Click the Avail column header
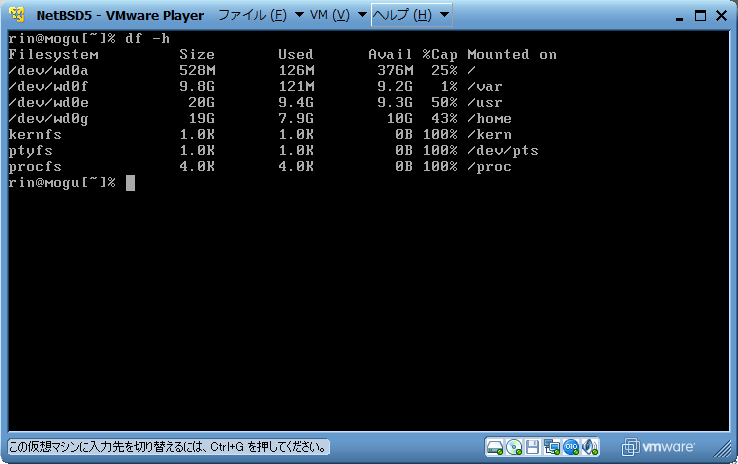 click(x=390, y=55)
